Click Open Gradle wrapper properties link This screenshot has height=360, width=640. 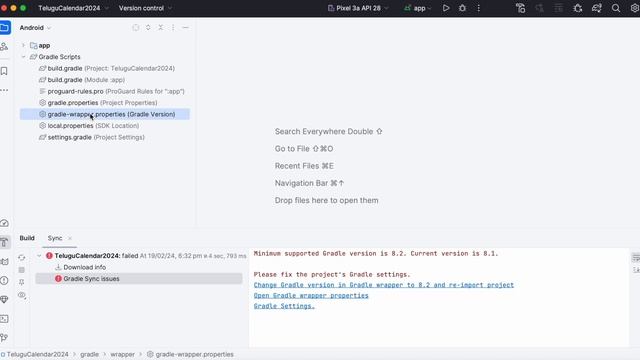(311, 296)
